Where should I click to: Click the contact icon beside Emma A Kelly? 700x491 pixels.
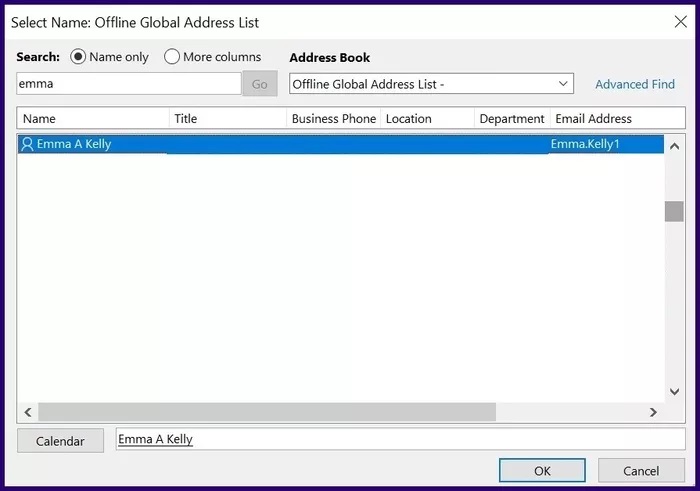tap(27, 144)
